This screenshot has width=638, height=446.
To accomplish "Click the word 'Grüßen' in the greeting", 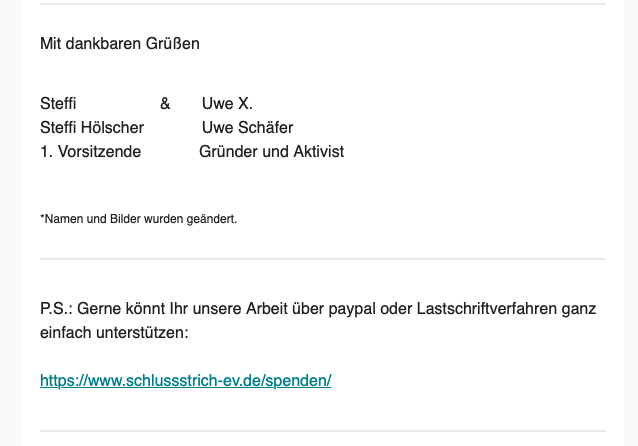I will click(173, 43).
